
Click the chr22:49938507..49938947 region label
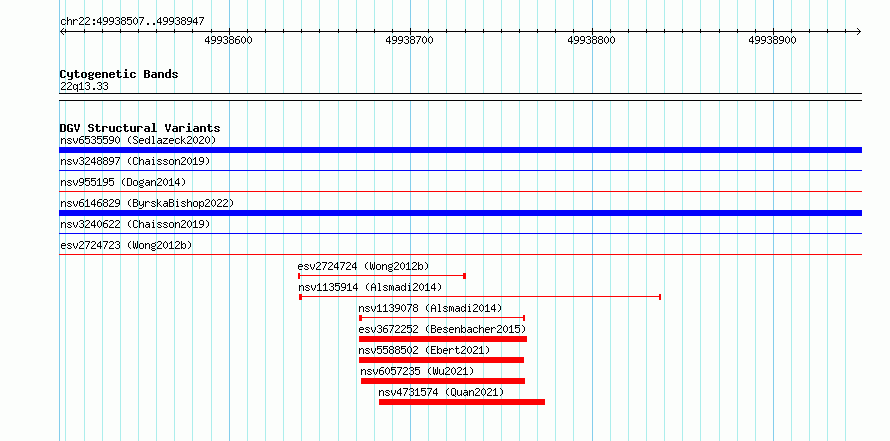(132, 22)
